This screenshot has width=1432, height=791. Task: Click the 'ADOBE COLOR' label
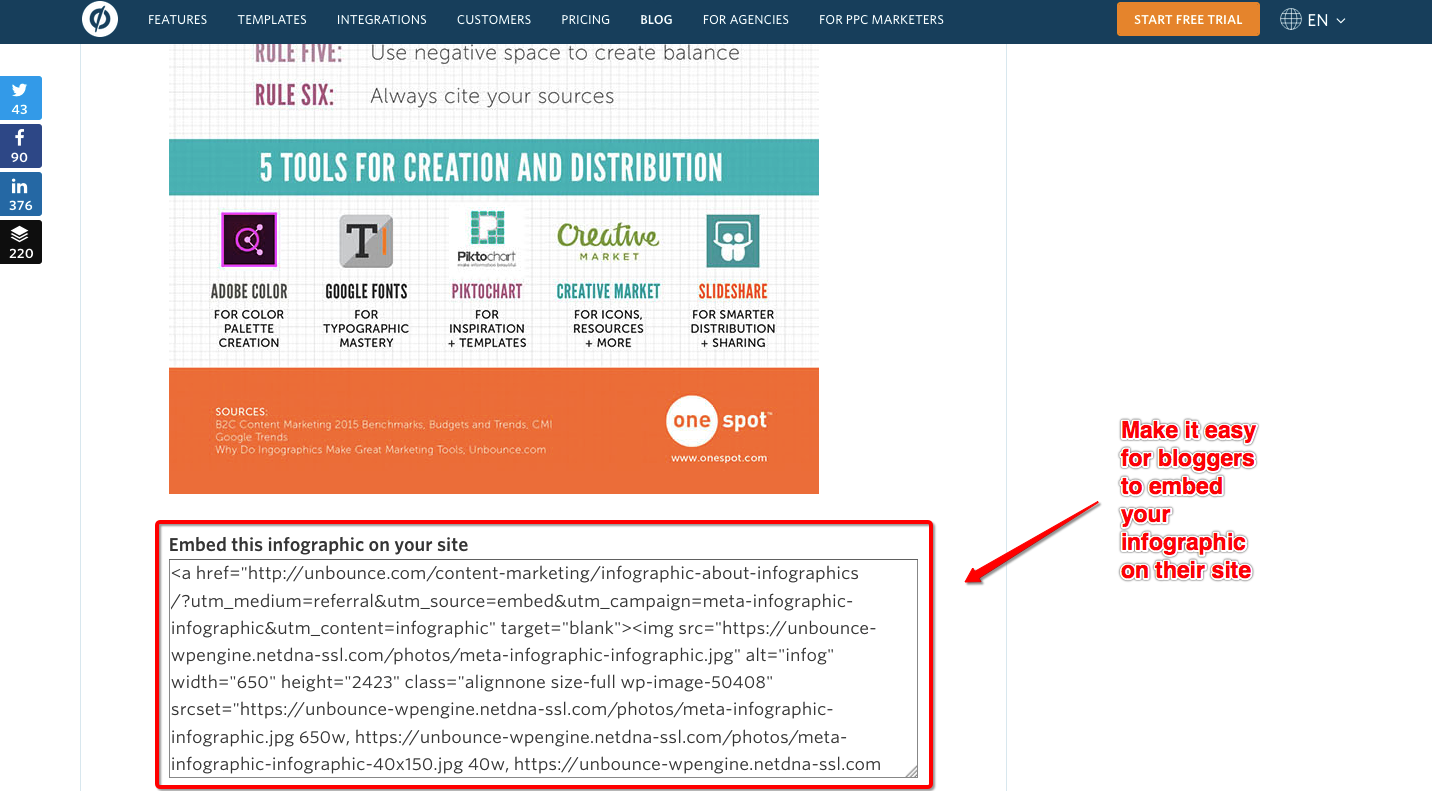249,292
